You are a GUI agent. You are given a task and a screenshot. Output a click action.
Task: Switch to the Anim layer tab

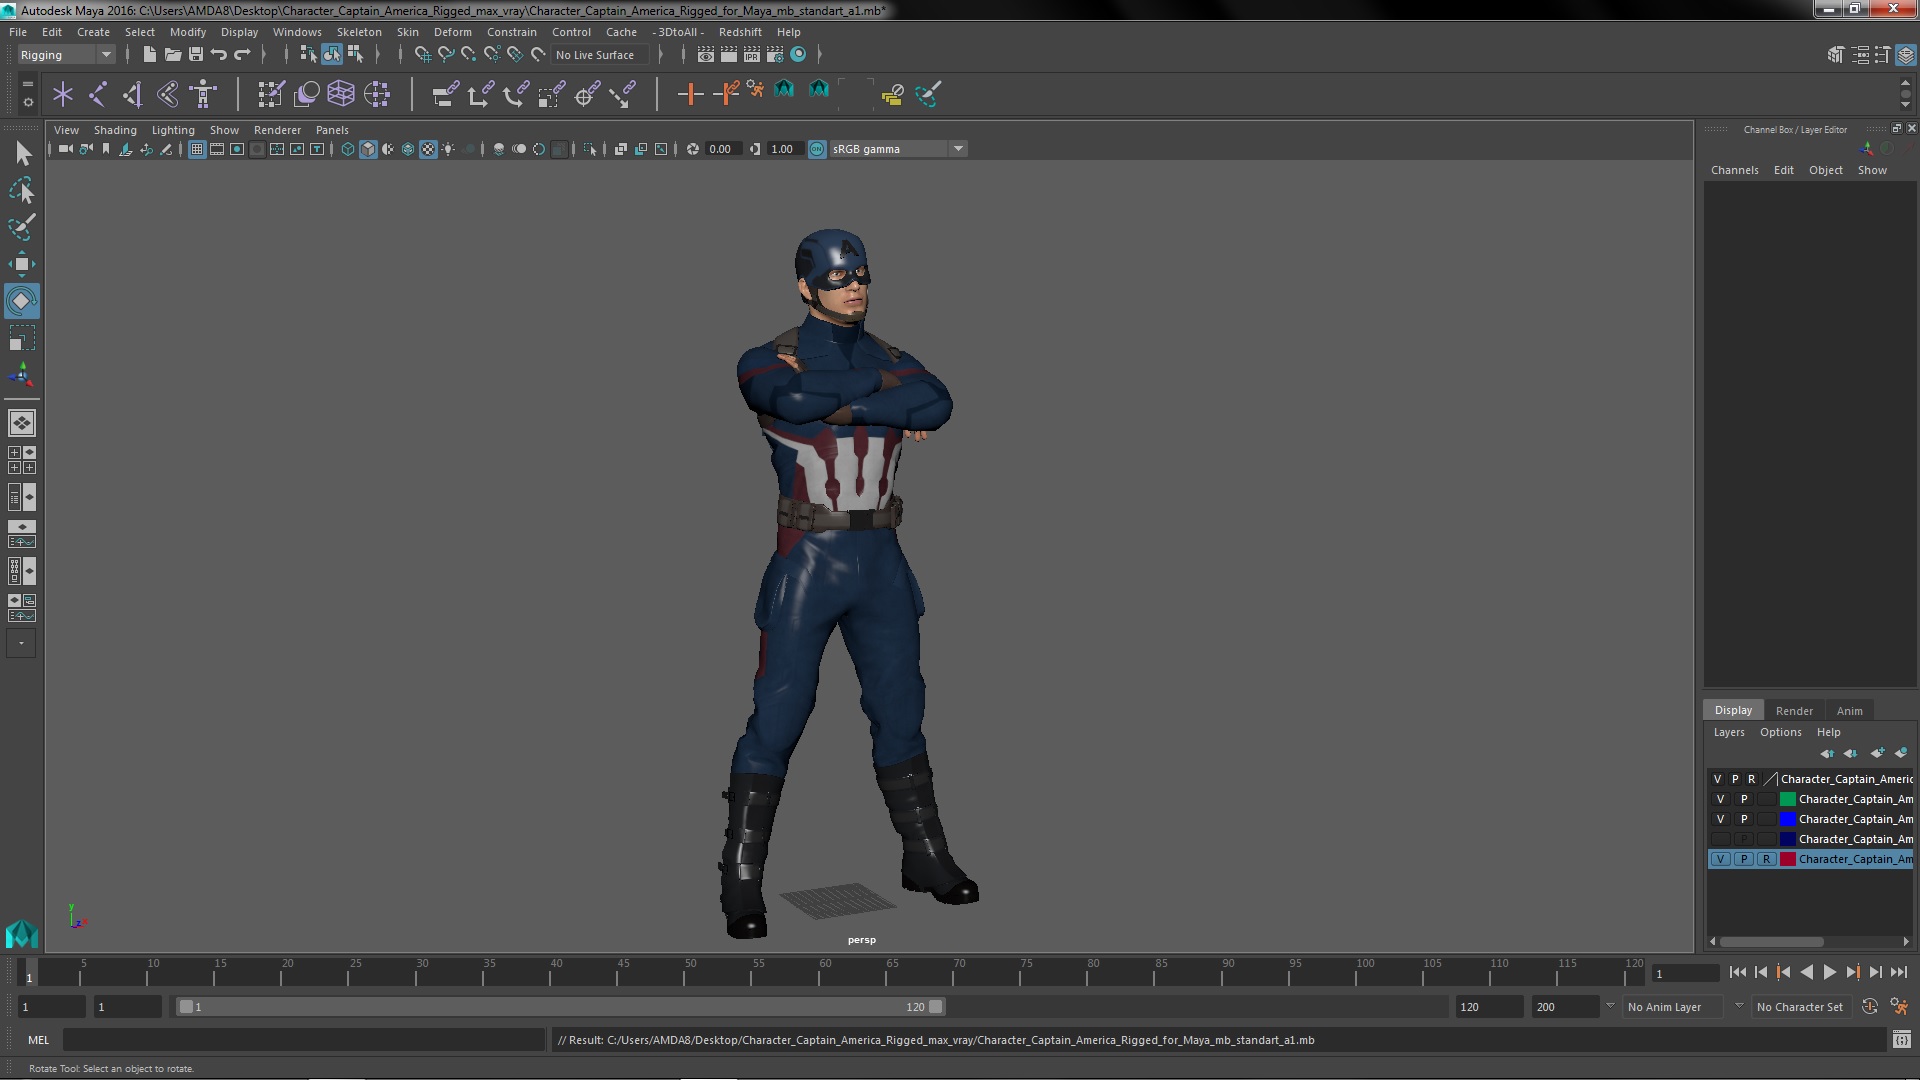(x=1849, y=711)
